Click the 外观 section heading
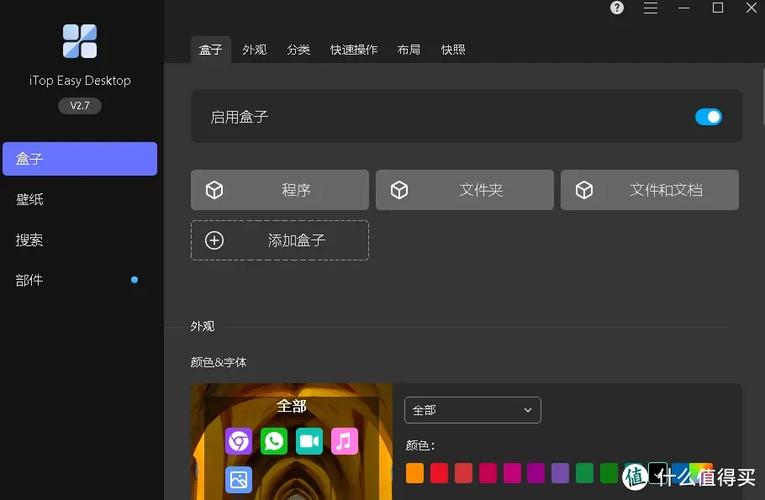Viewport: 765px width, 500px height. pyautogui.click(x=202, y=326)
